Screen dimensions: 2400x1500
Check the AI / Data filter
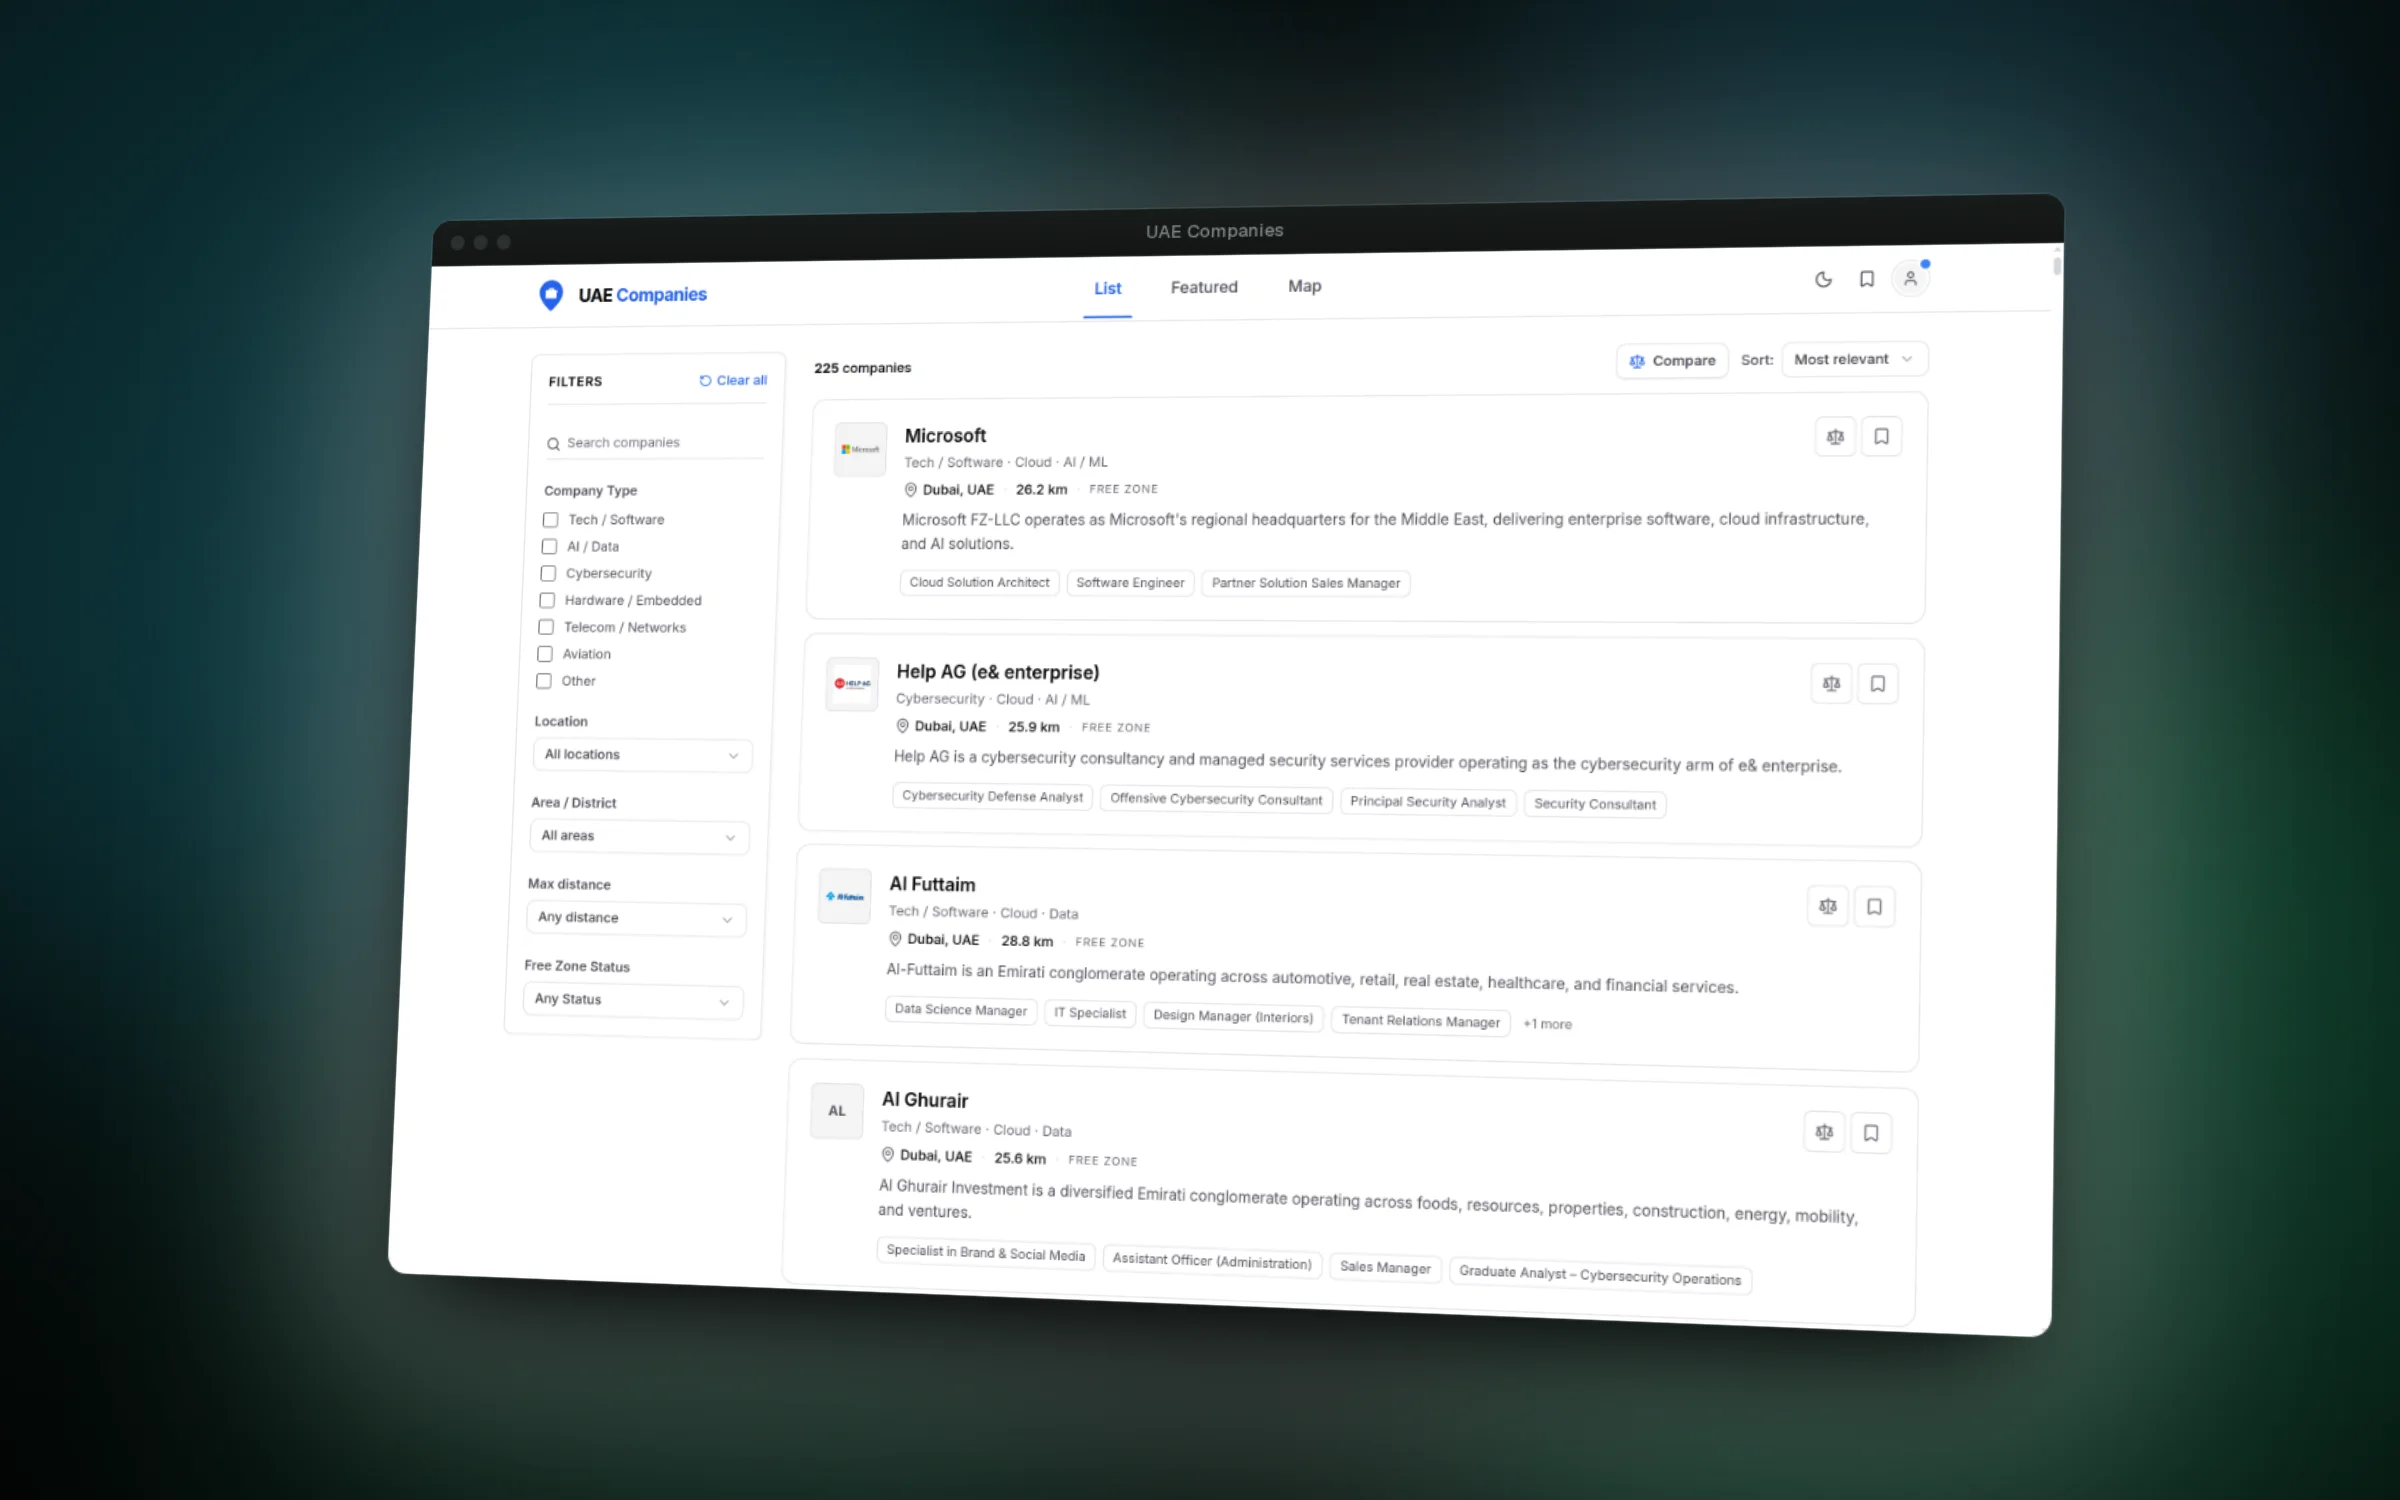coord(549,547)
